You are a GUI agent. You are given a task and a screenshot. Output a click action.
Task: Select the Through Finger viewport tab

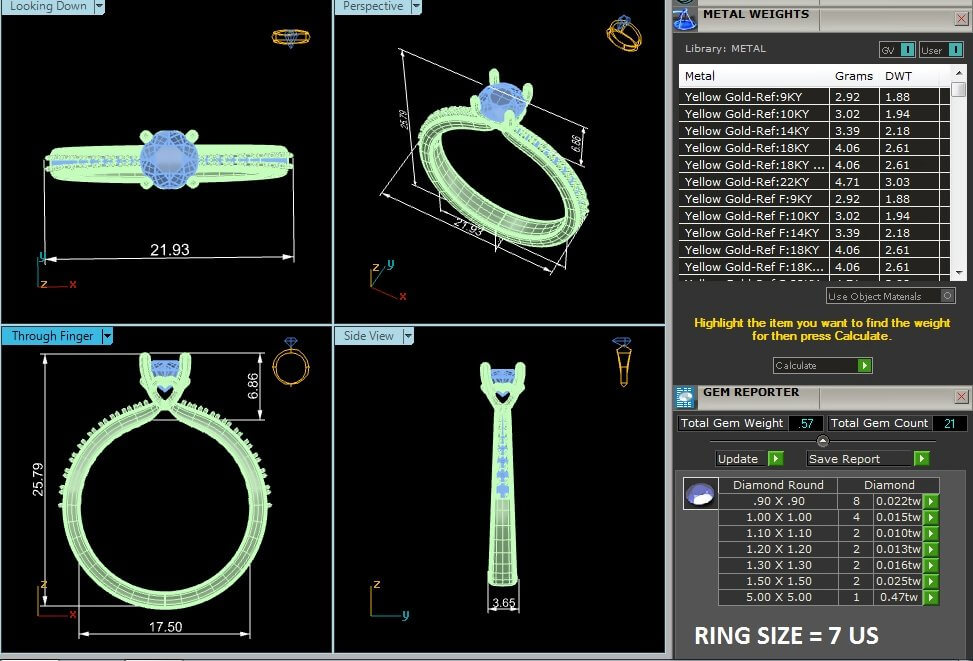(52, 336)
